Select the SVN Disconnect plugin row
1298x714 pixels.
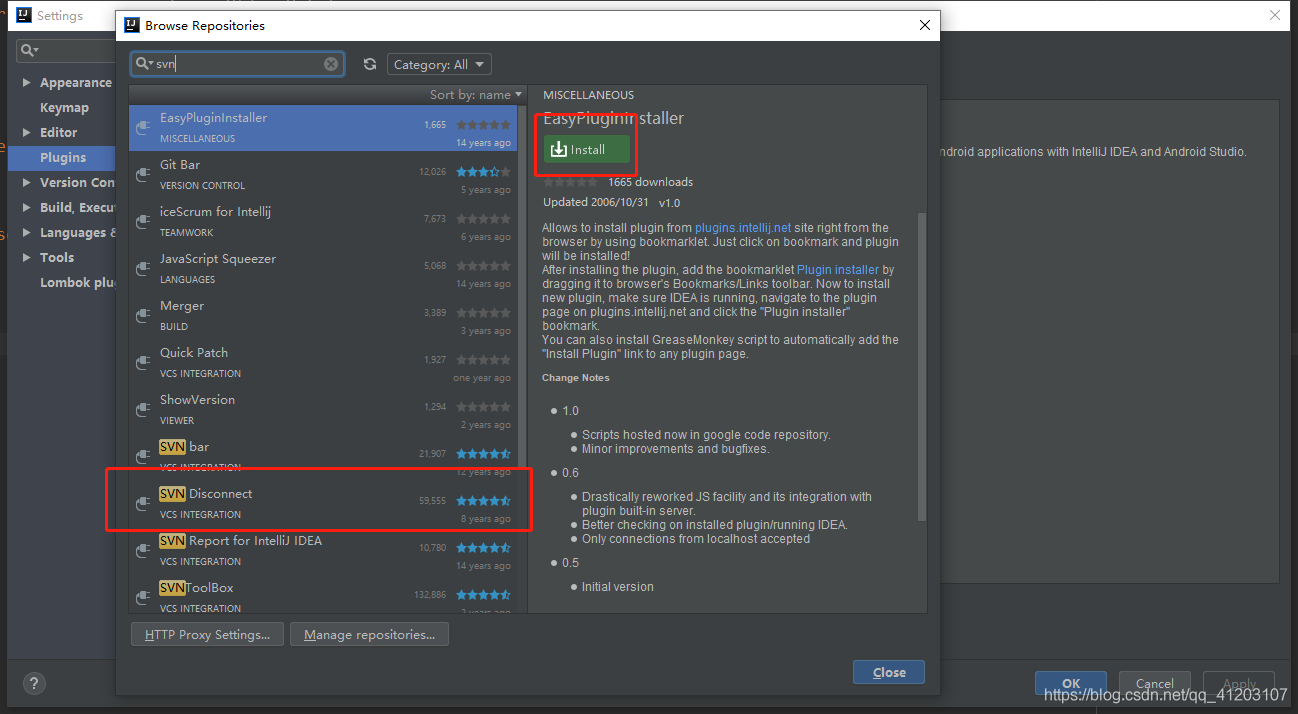pyautogui.click(x=323, y=503)
